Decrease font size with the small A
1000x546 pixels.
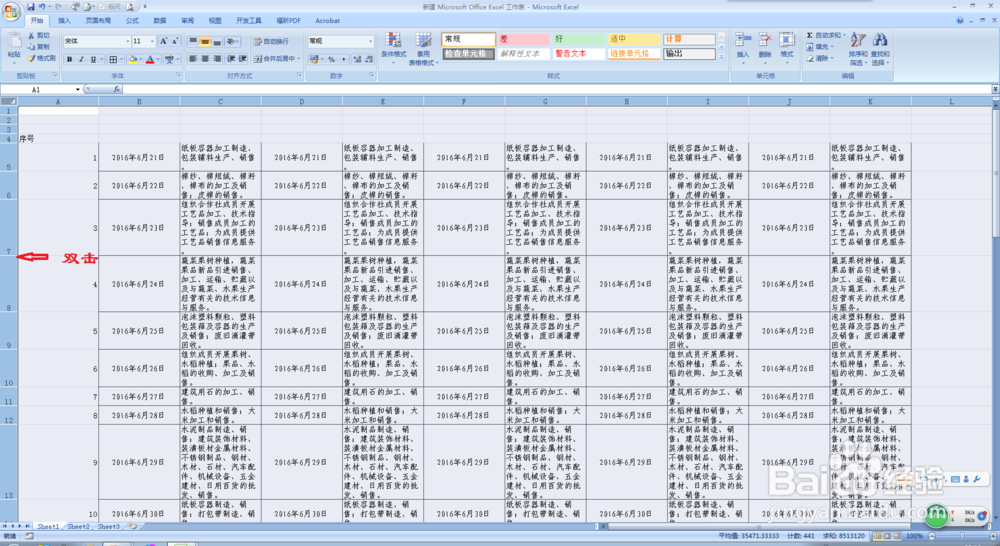click(175, 41)
